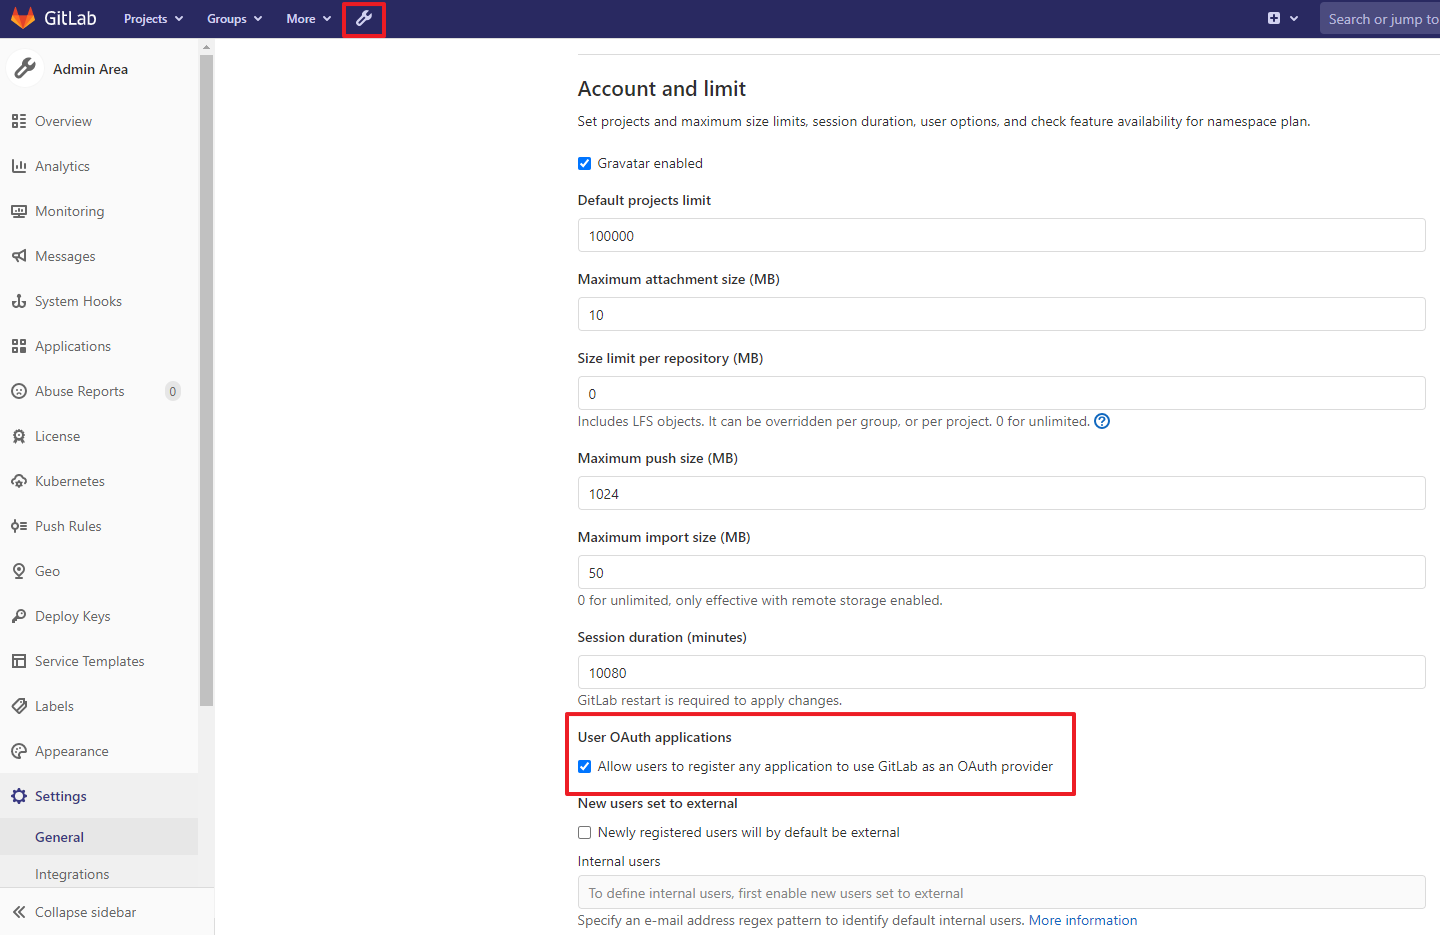The height and width of the screenshot is (935, 1440).
Task: Click the Account and limit heading
Action: tap(661, 88)
